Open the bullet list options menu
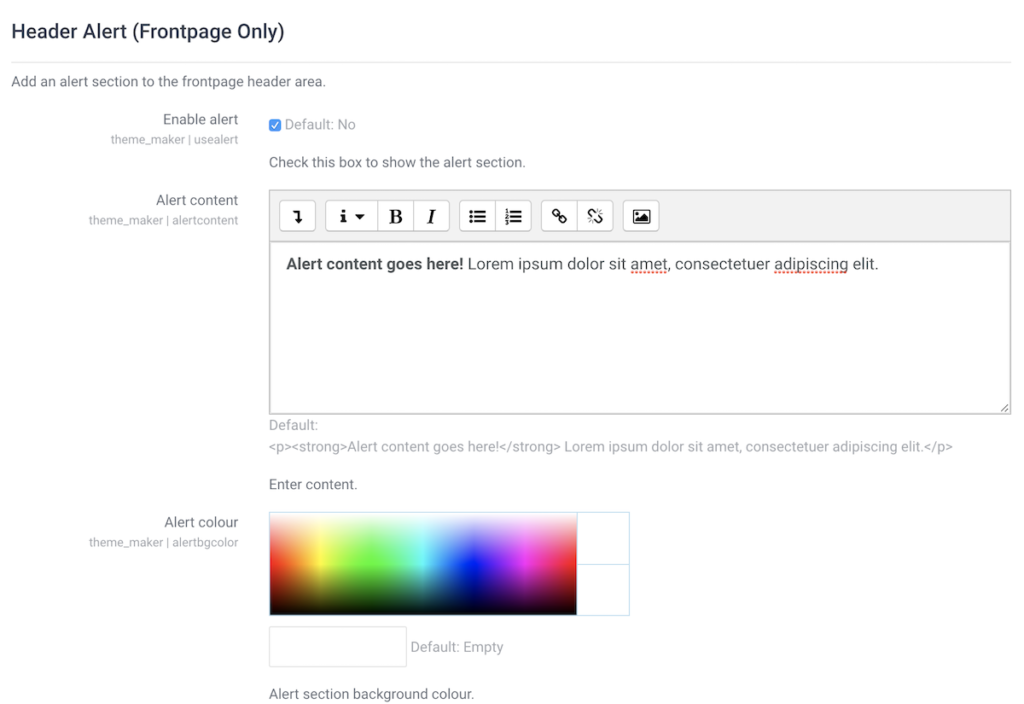 (x=477, y=215)
